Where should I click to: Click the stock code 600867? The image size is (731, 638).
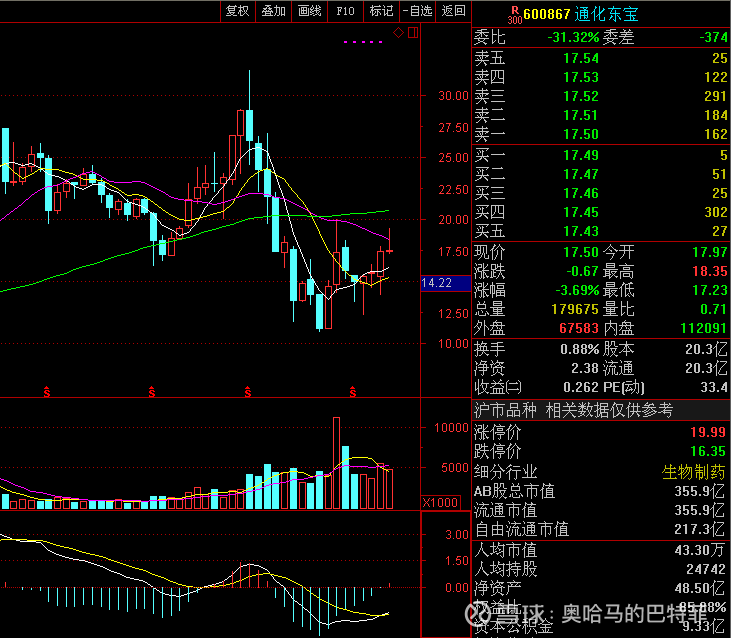[x=547, y=15]
